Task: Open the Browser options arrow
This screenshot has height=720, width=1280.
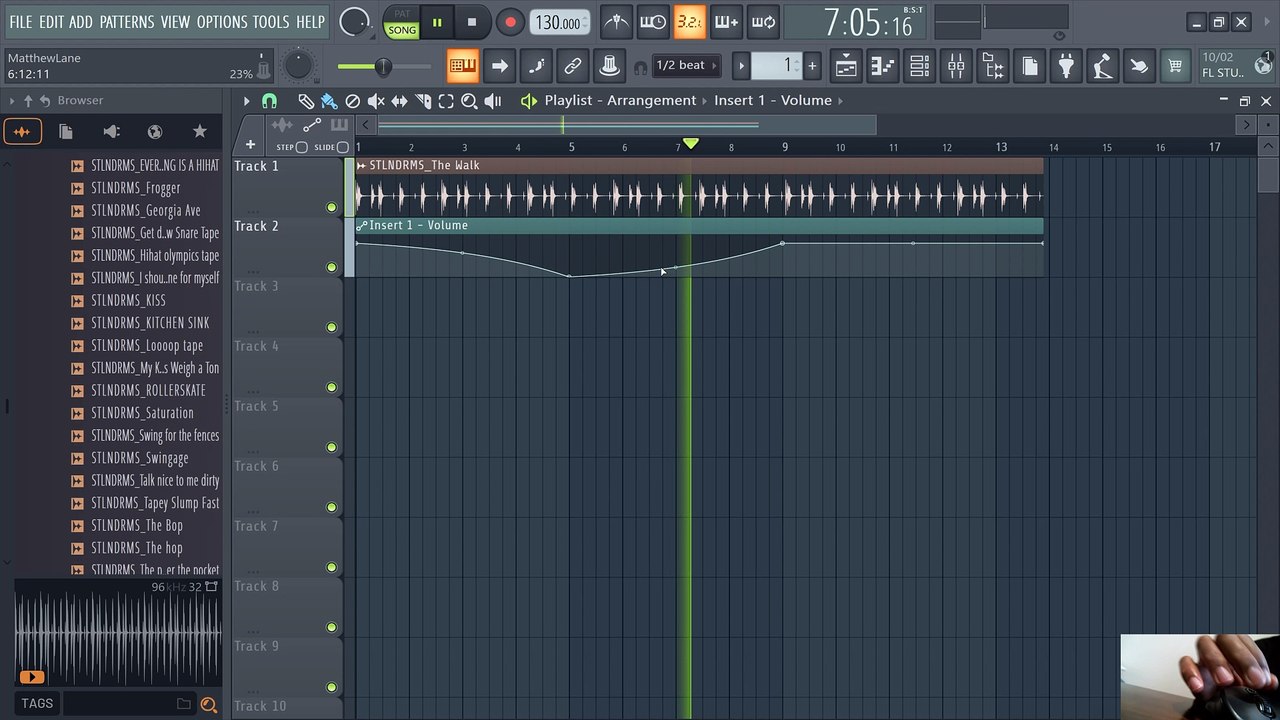Action: [12, 101]
